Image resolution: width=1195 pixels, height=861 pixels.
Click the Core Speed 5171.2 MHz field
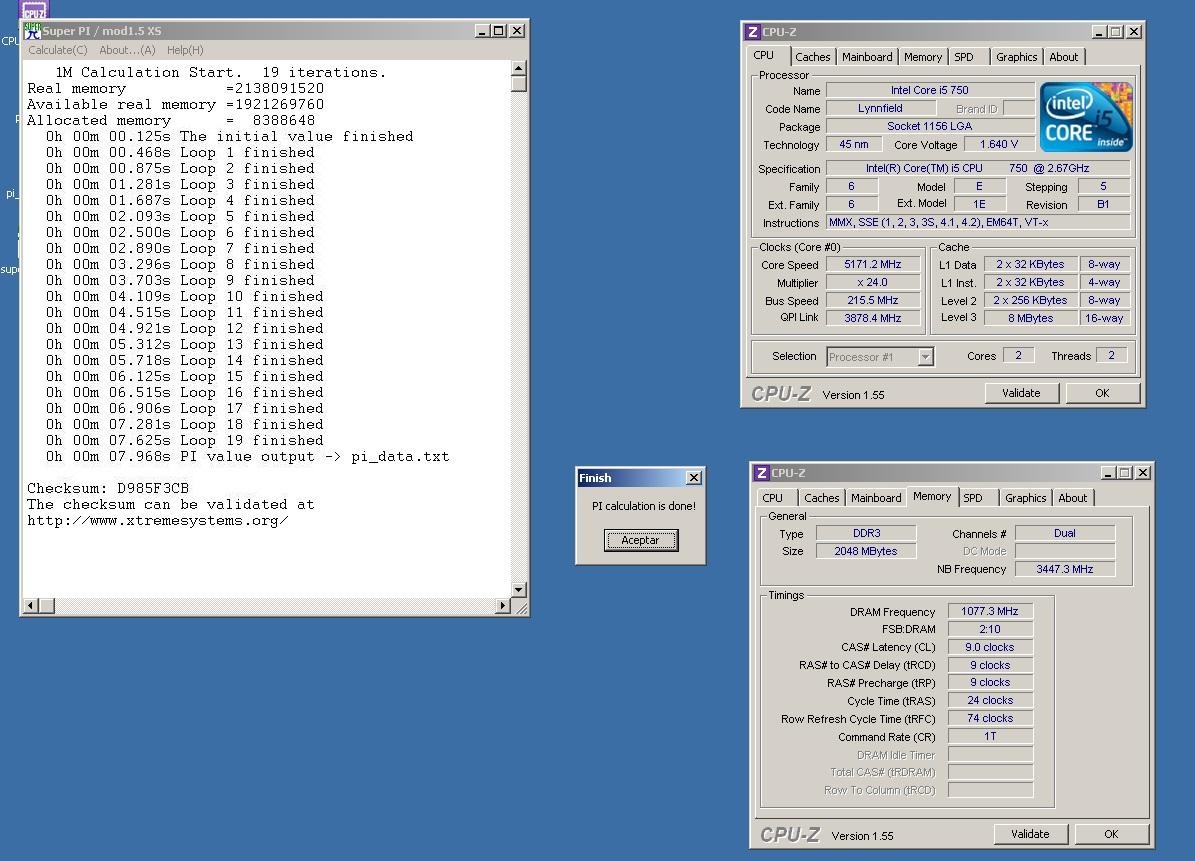873,264
